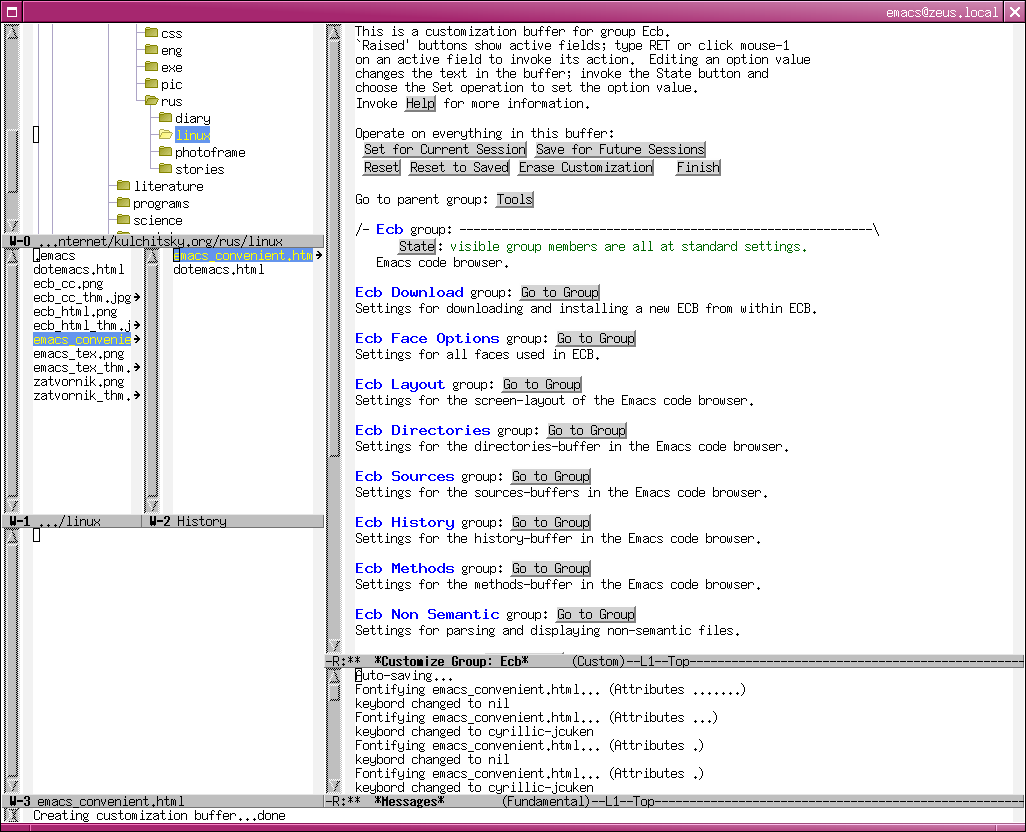Click the photoframe folder icon
1026x832 pixels.
click(165, 152)
